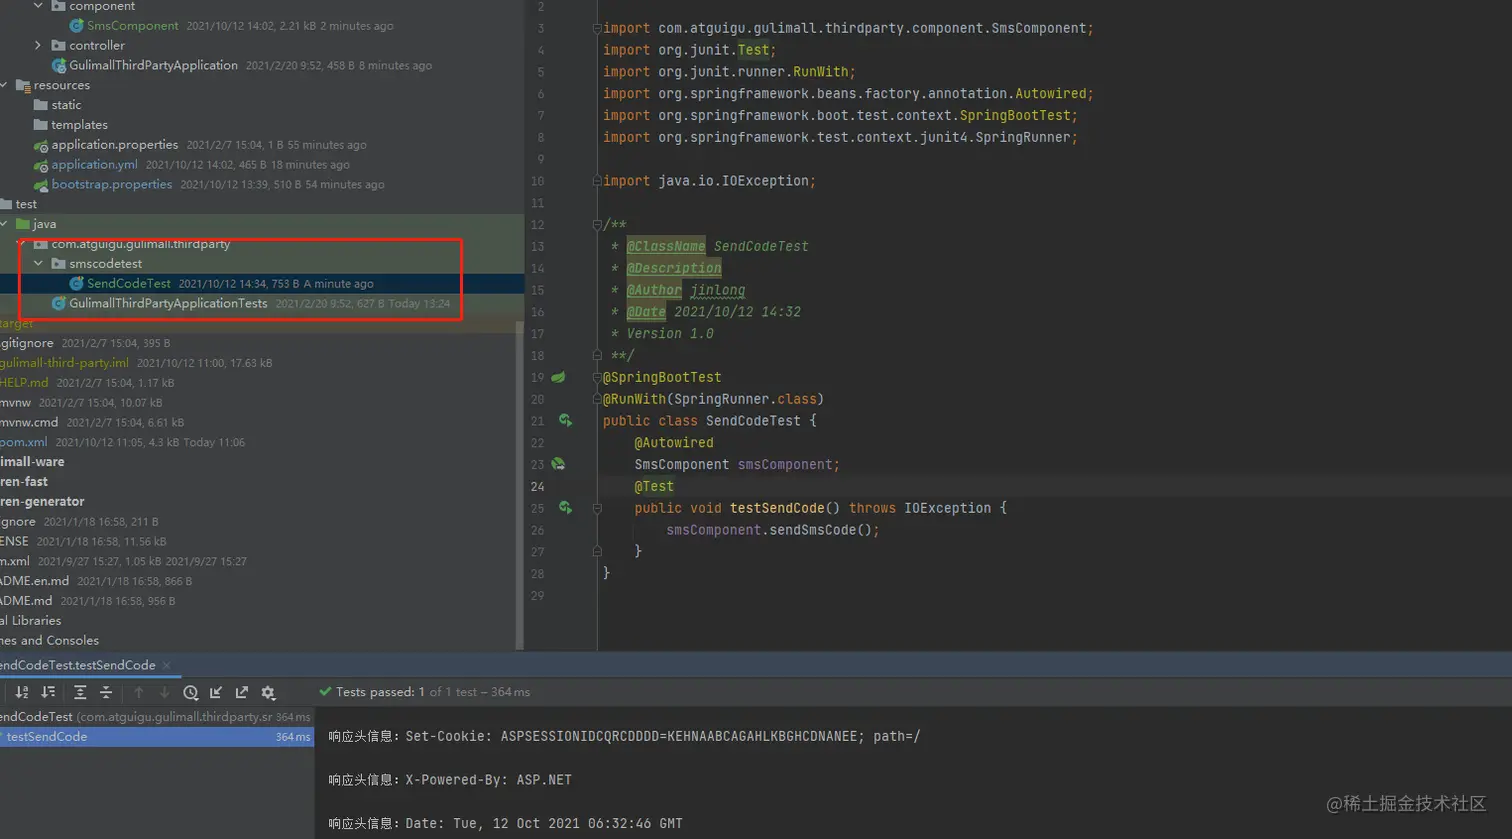Click the X-Powered-By: ASP.NET console line
This screenshot has height=839, width=1512.
[x=450, y=780]
